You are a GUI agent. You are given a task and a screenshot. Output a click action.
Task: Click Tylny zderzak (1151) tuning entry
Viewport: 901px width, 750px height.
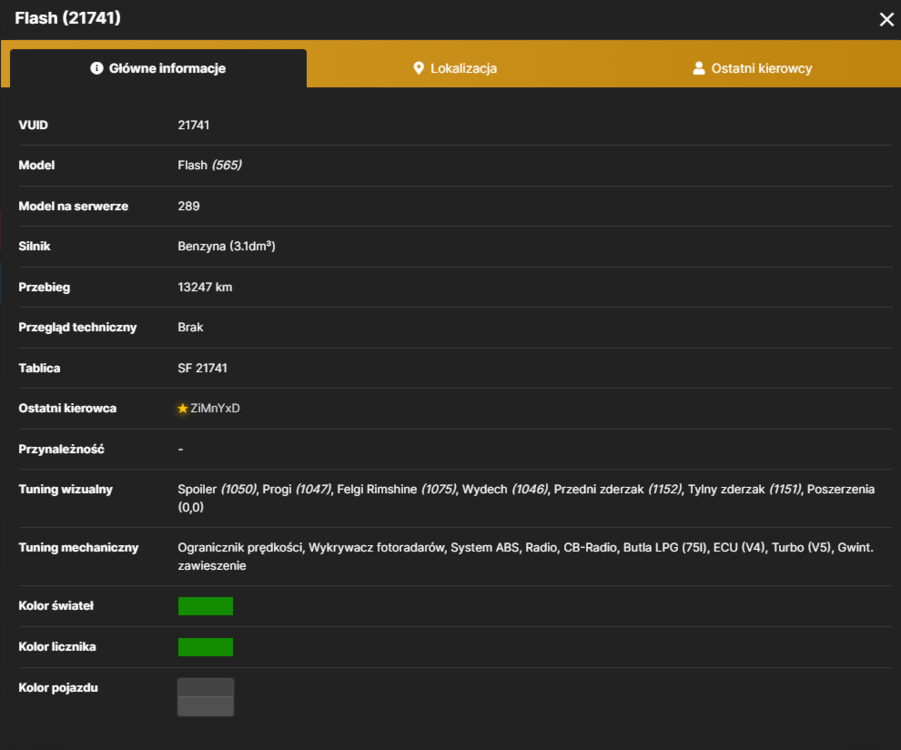(x=745, y=490)
